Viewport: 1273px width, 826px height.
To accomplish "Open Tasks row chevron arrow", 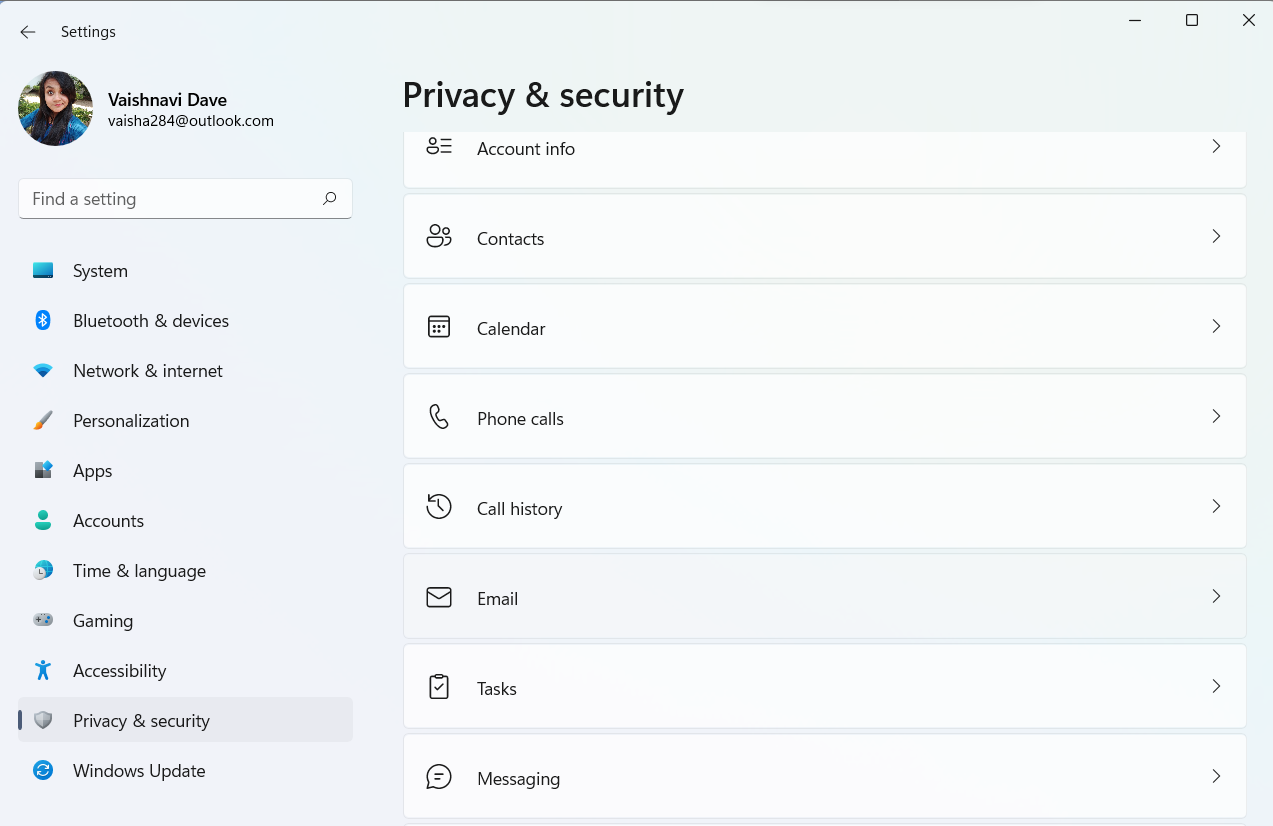I will pyautogui.click(x=1216, y=687).
